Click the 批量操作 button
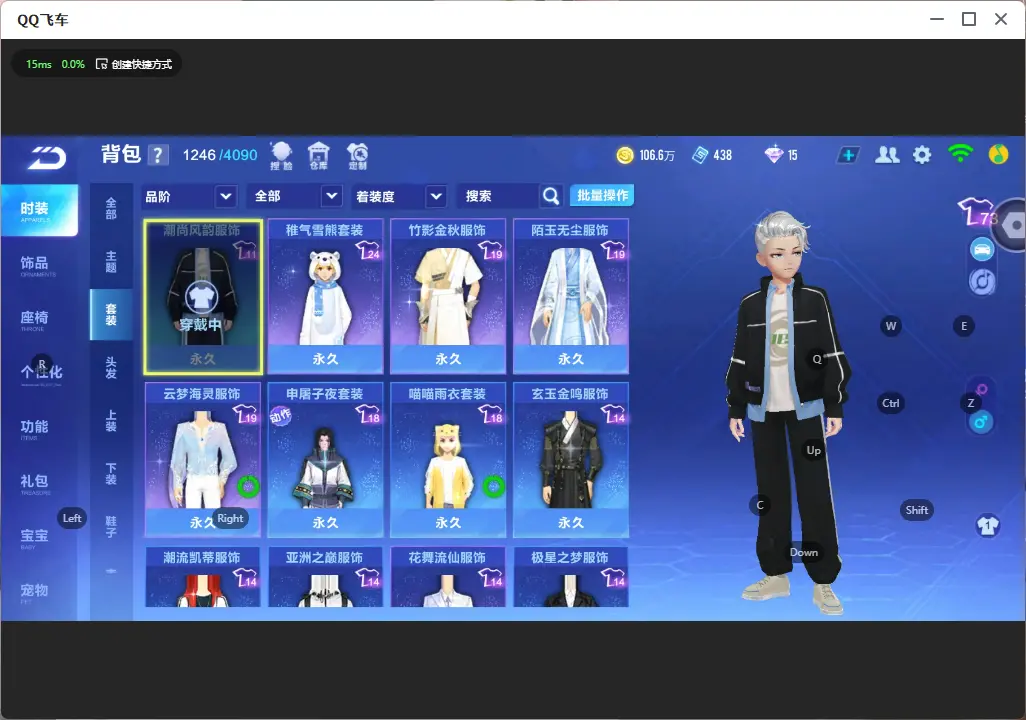The image size is (1026, 720). tap(602, 195)
